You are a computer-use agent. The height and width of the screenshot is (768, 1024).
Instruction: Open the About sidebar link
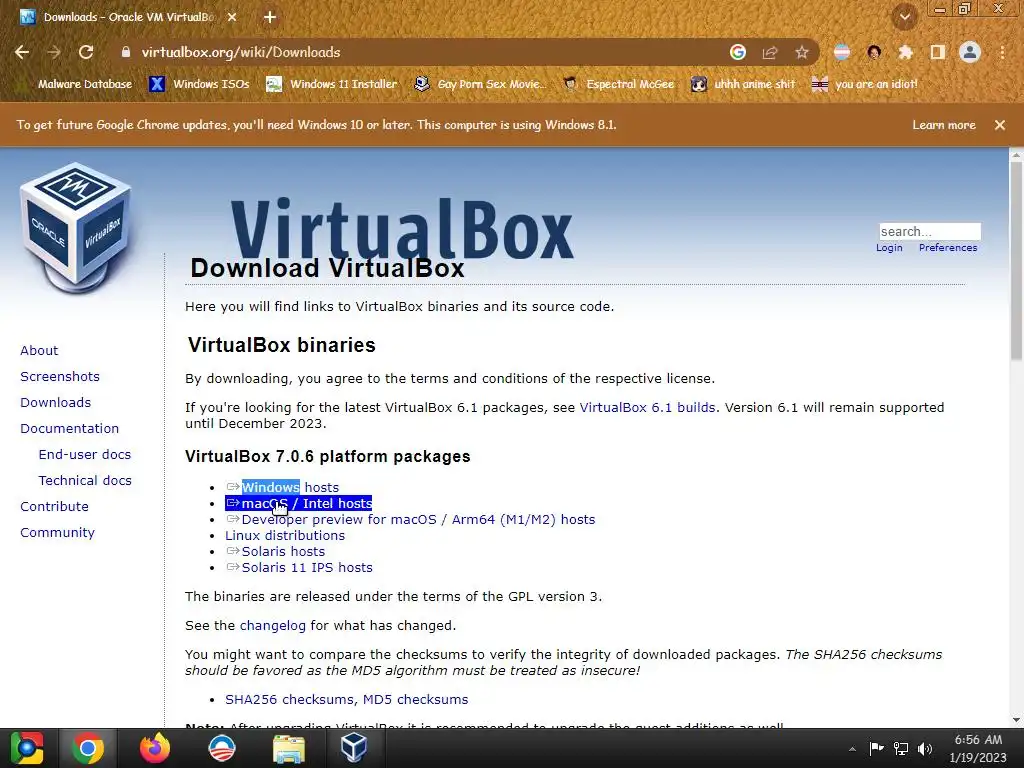pyautogui.click(x=39, y=351)
